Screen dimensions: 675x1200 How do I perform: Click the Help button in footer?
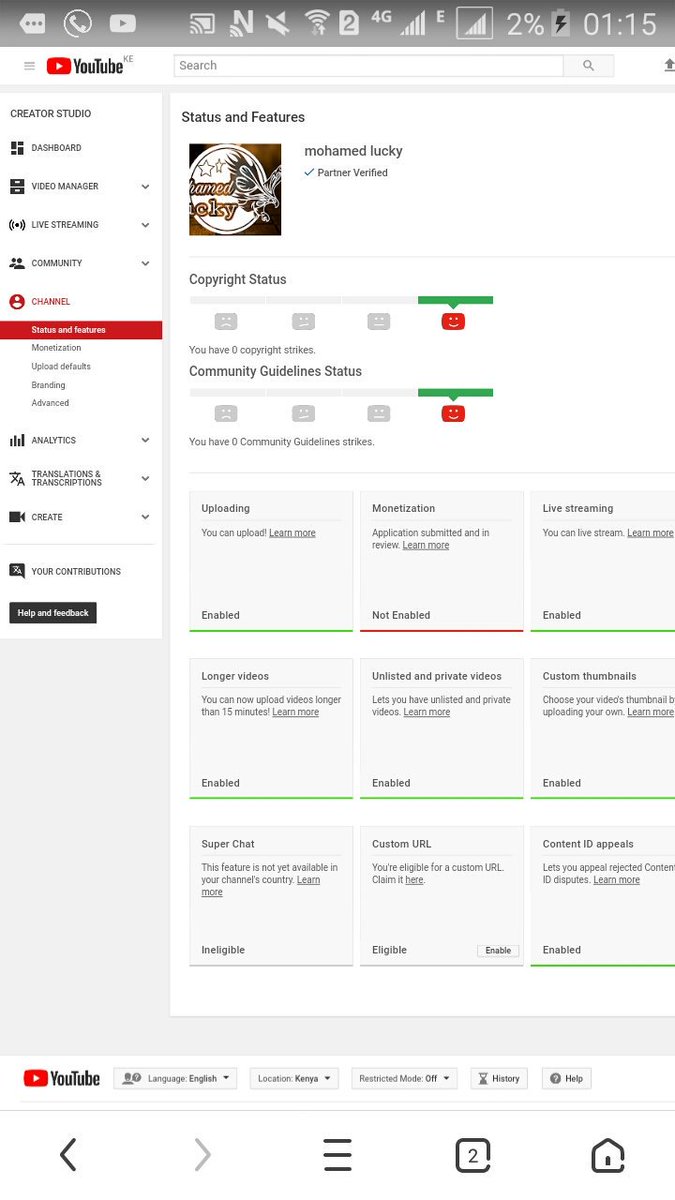click(567, 1079)
